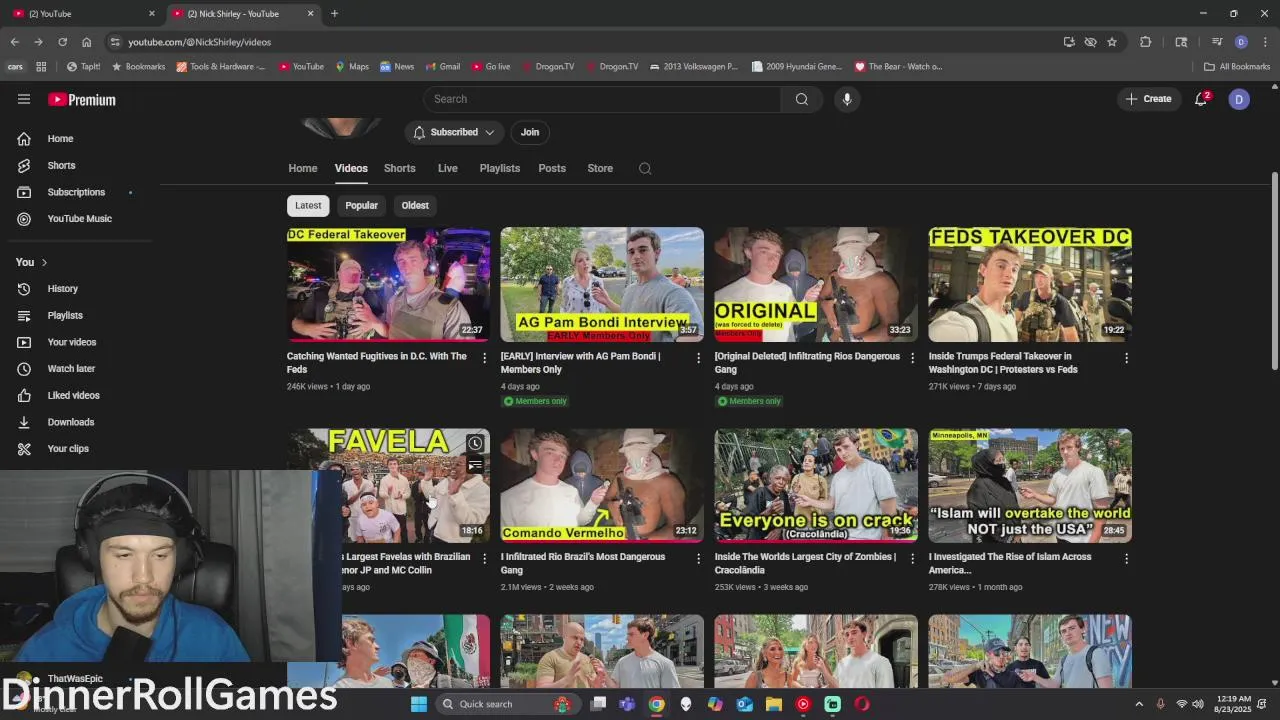Open YouTube Music in the sidebar
This screenshot has width=1280, height=720.
[x=79, y=219]
